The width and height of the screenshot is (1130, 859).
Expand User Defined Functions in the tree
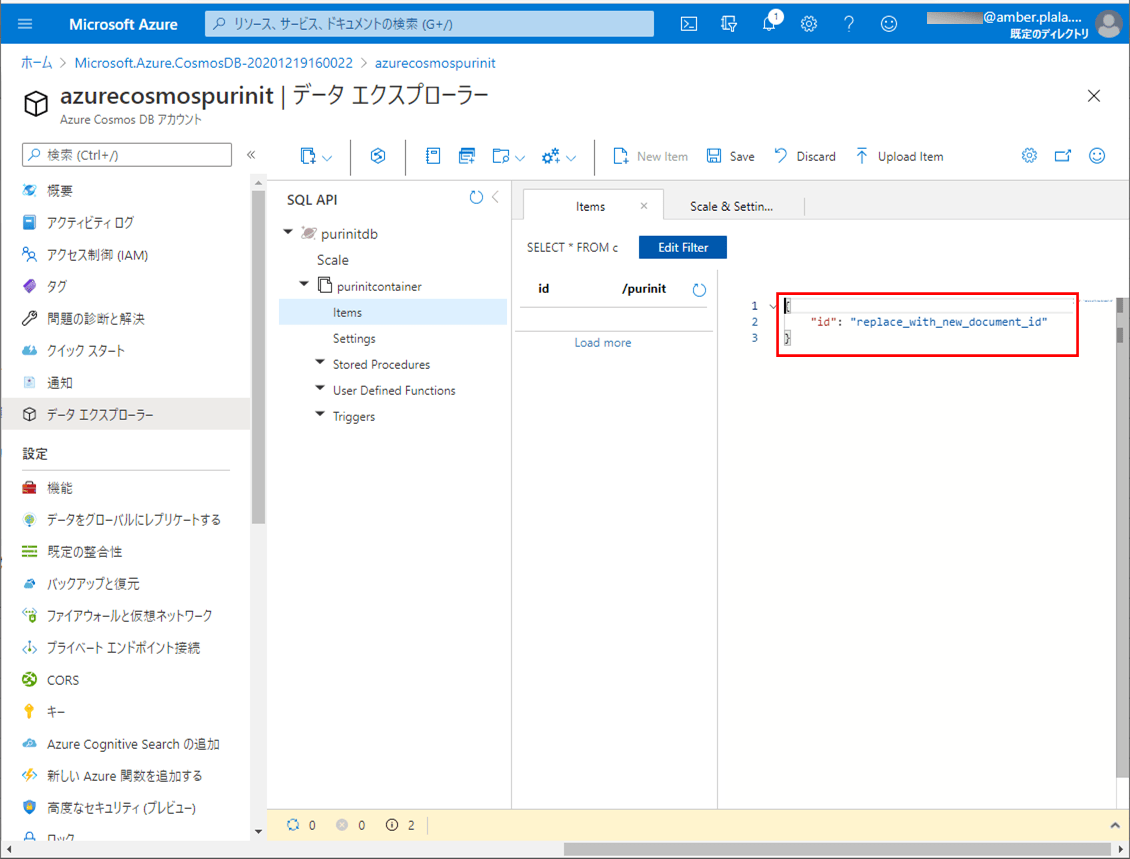(320, 388)
